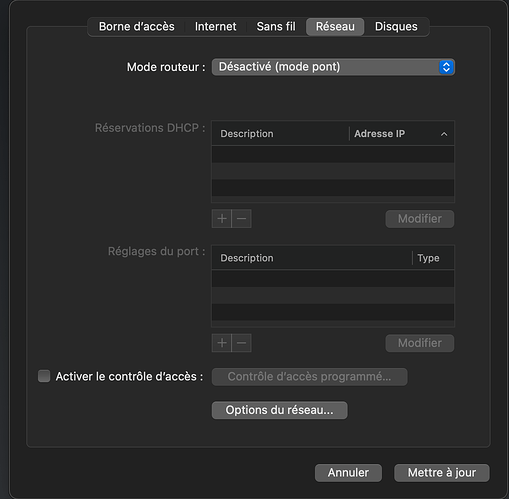Click the blue Mode routeur stepper arrows
The image size is (509, 499).
tap(446, 67)
